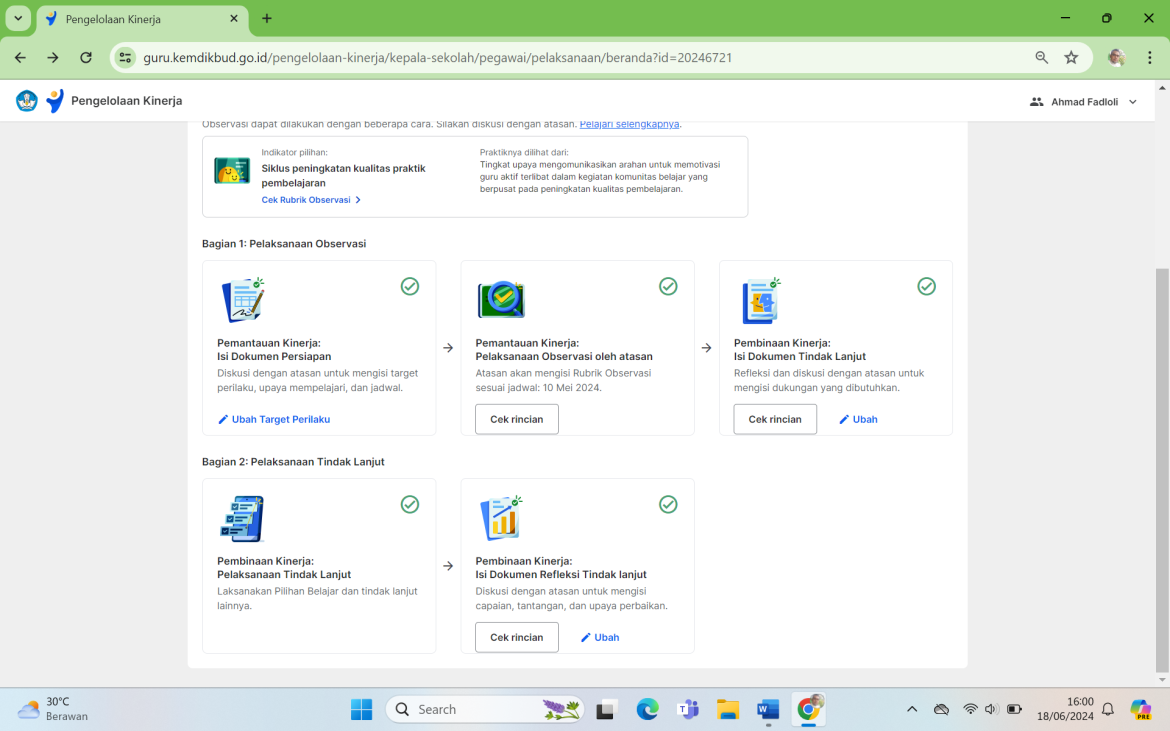
Task: Click the Refleksi Tindak Lanjut chart illustration
Action: [x=501, y=518]
